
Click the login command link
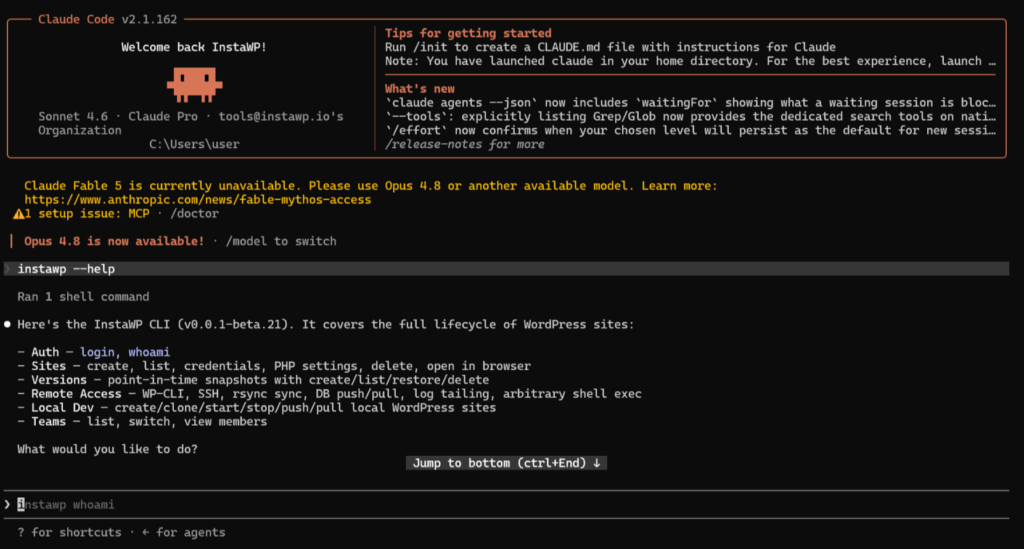[97, 352]
